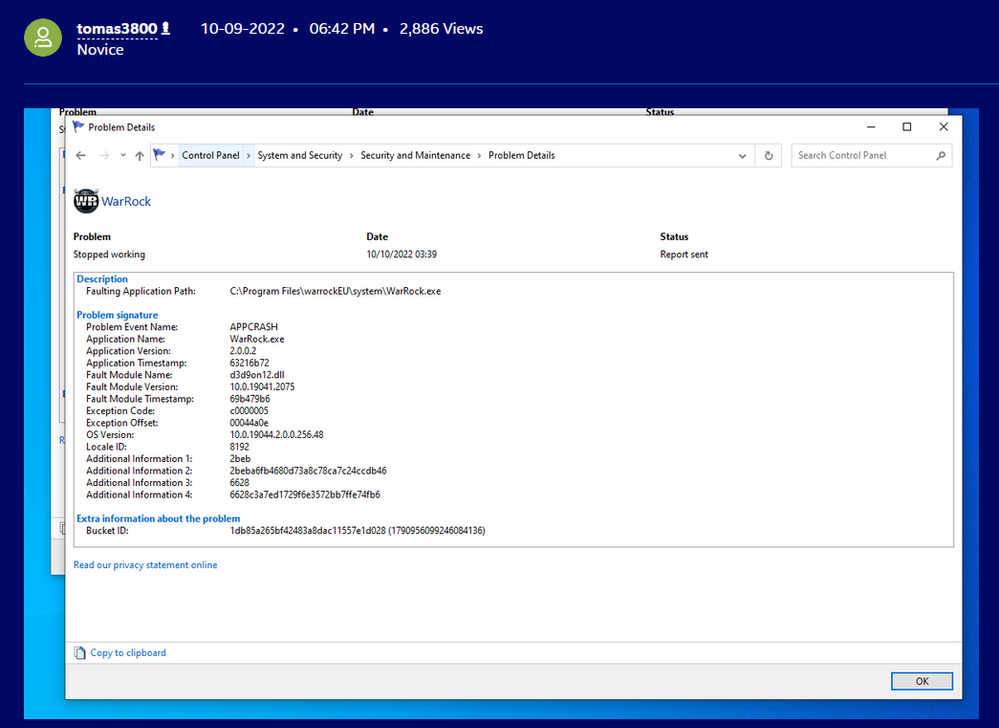The height and width of the screenshot is (728, 999).
Task: Go back using the back arrow
Action: point(81,155)
